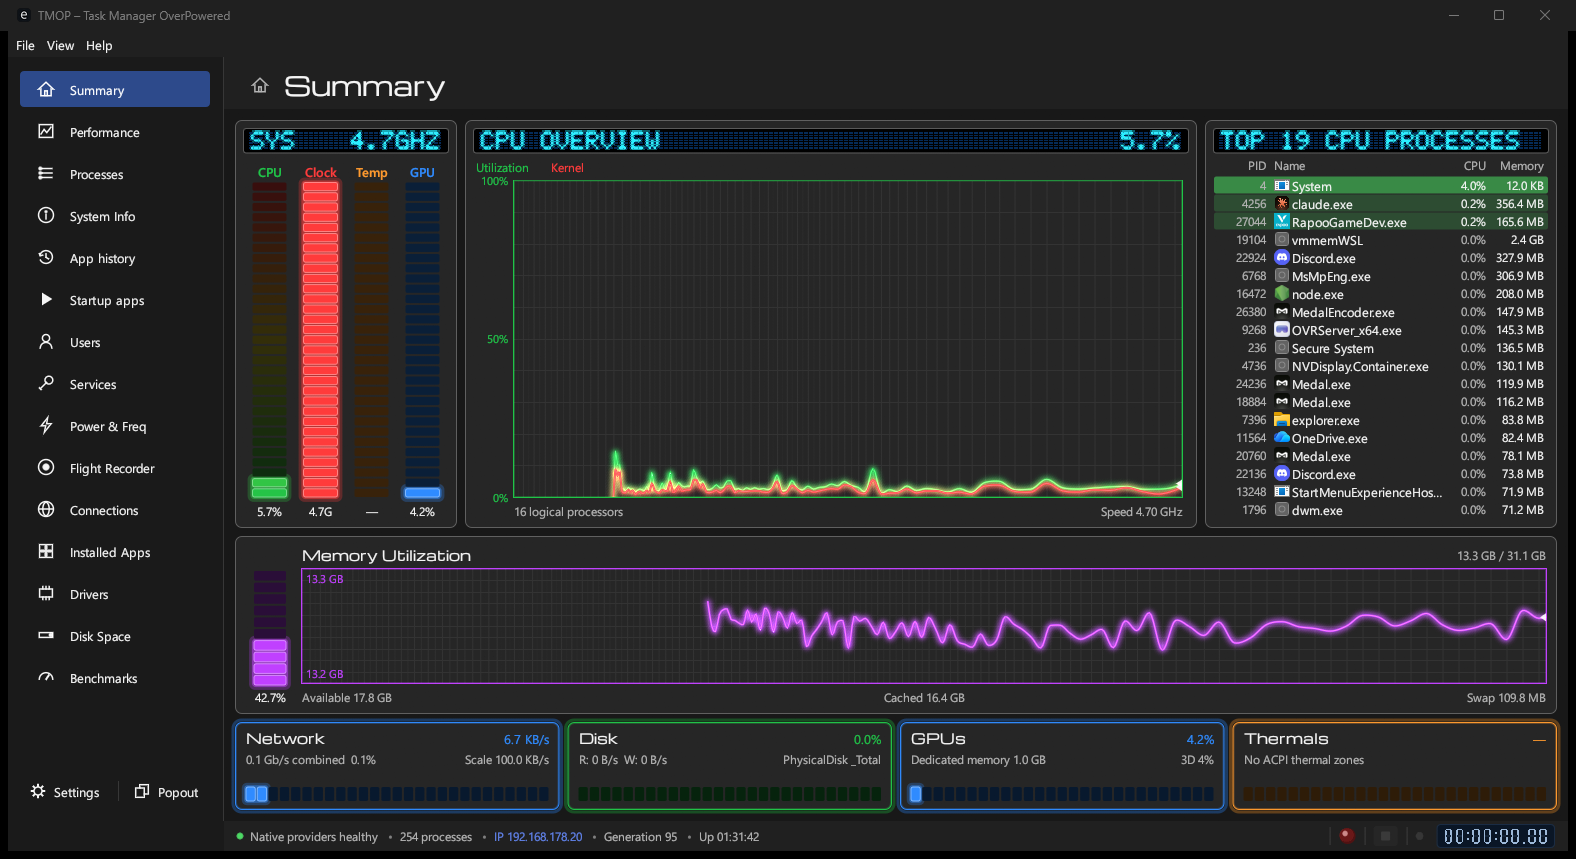Click the home icon beside Summary heading
The image size is (1576, 859).
point(260,86)
